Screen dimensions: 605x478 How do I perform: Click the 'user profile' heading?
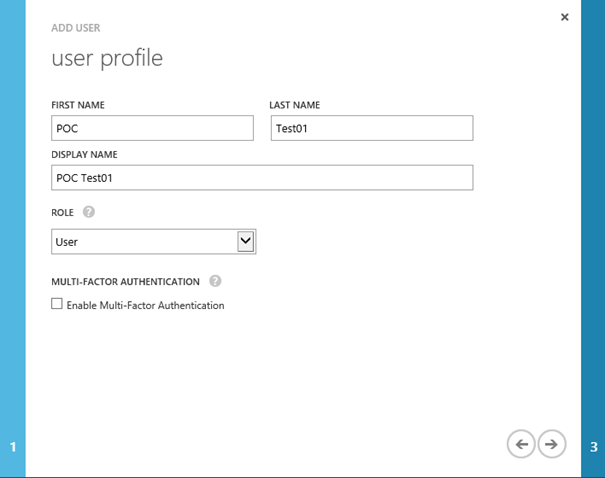pos(107,59)
